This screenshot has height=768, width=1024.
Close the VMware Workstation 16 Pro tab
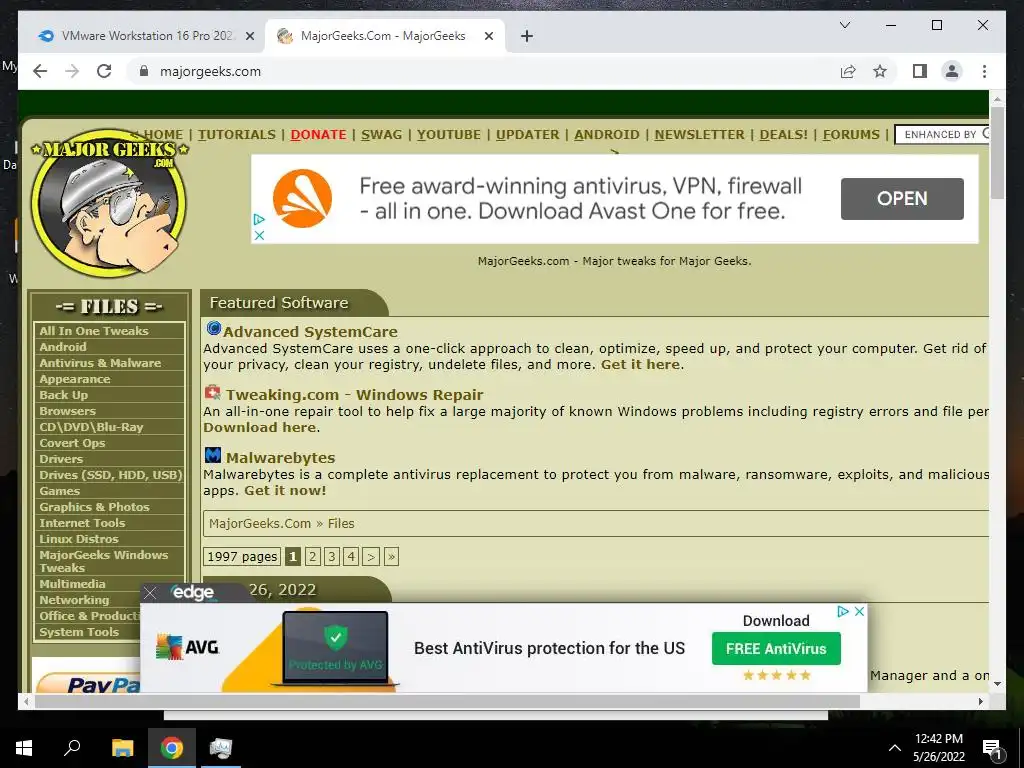pos(249,37)
